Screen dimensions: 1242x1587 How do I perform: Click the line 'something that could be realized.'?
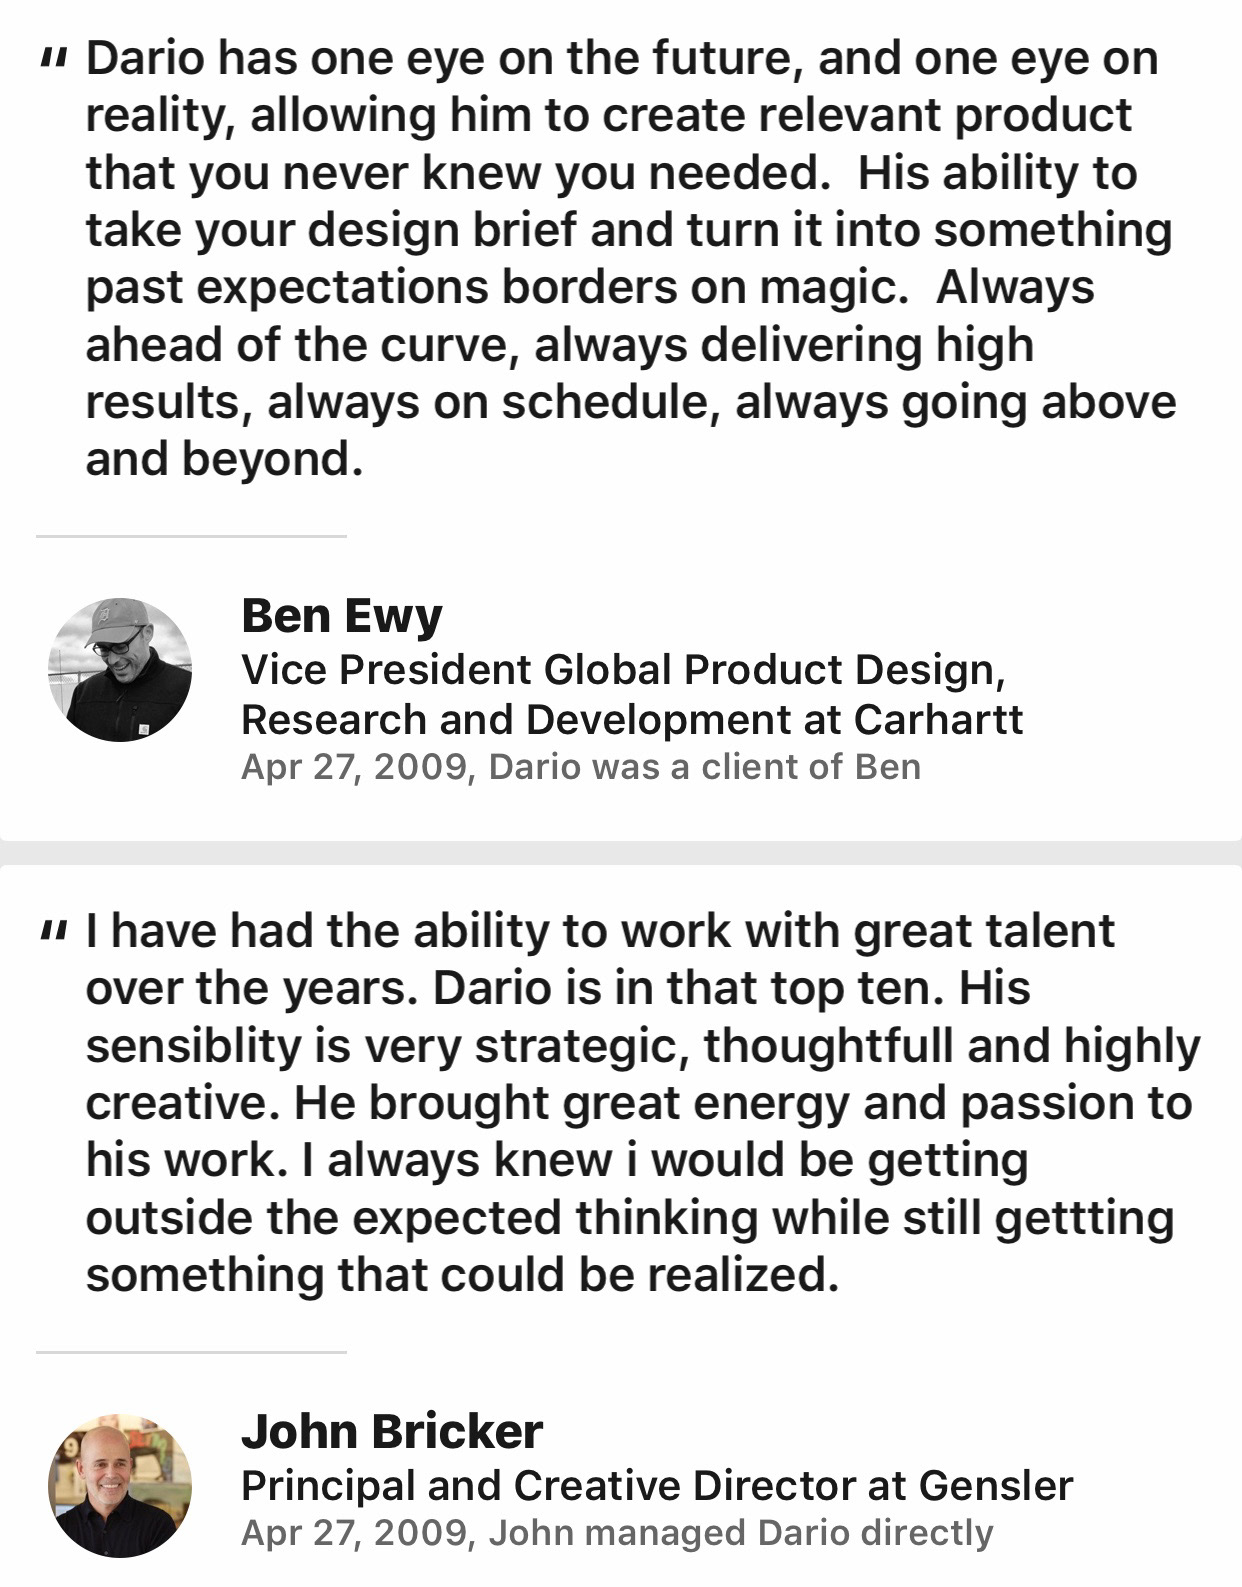point(462,1276)
